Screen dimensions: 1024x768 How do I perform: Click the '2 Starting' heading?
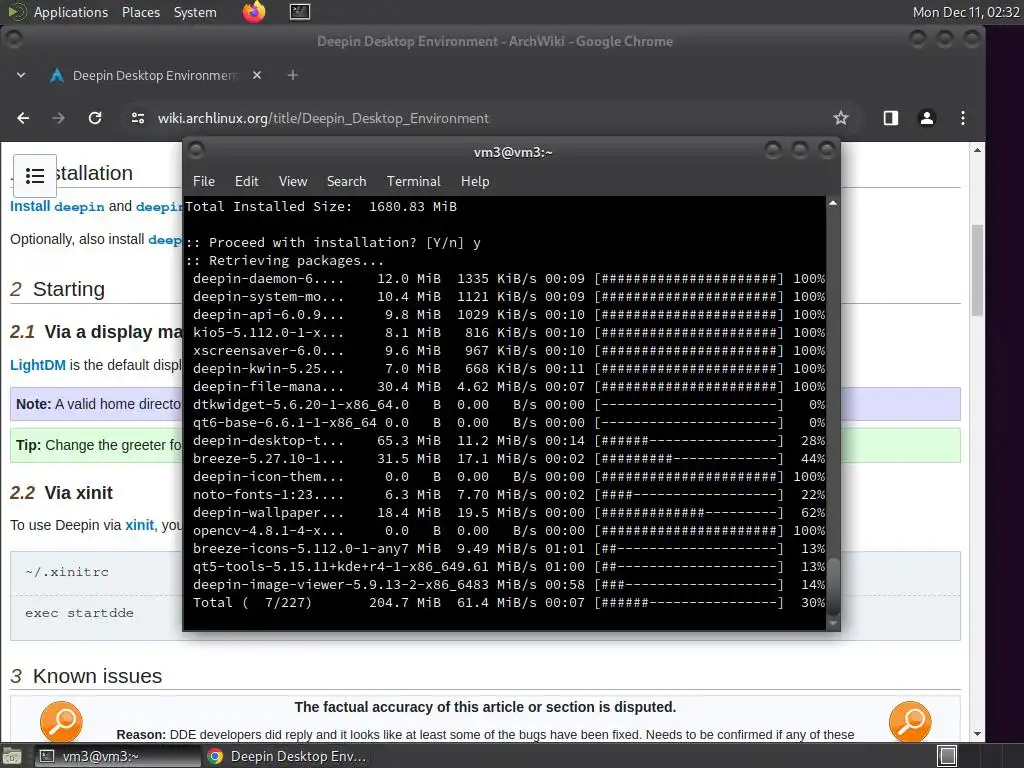[x=57, y=289]
